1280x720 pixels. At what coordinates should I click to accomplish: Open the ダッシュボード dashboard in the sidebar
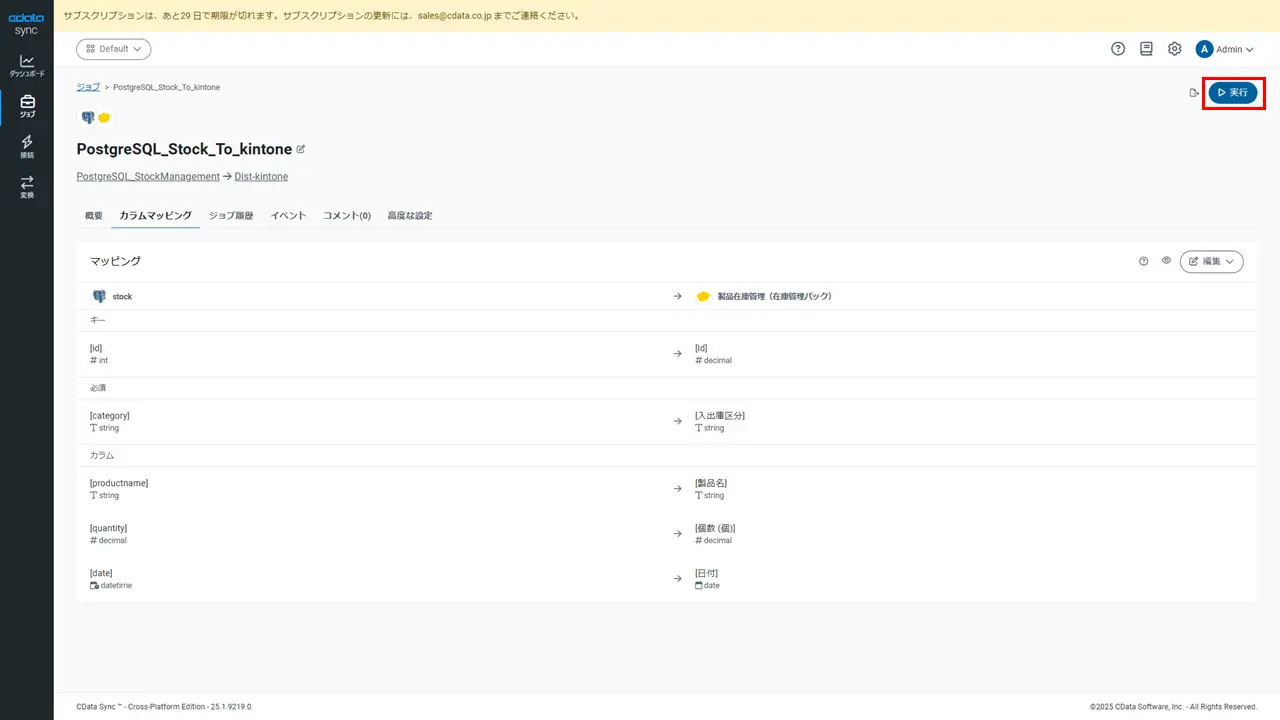tap(26, 66)
